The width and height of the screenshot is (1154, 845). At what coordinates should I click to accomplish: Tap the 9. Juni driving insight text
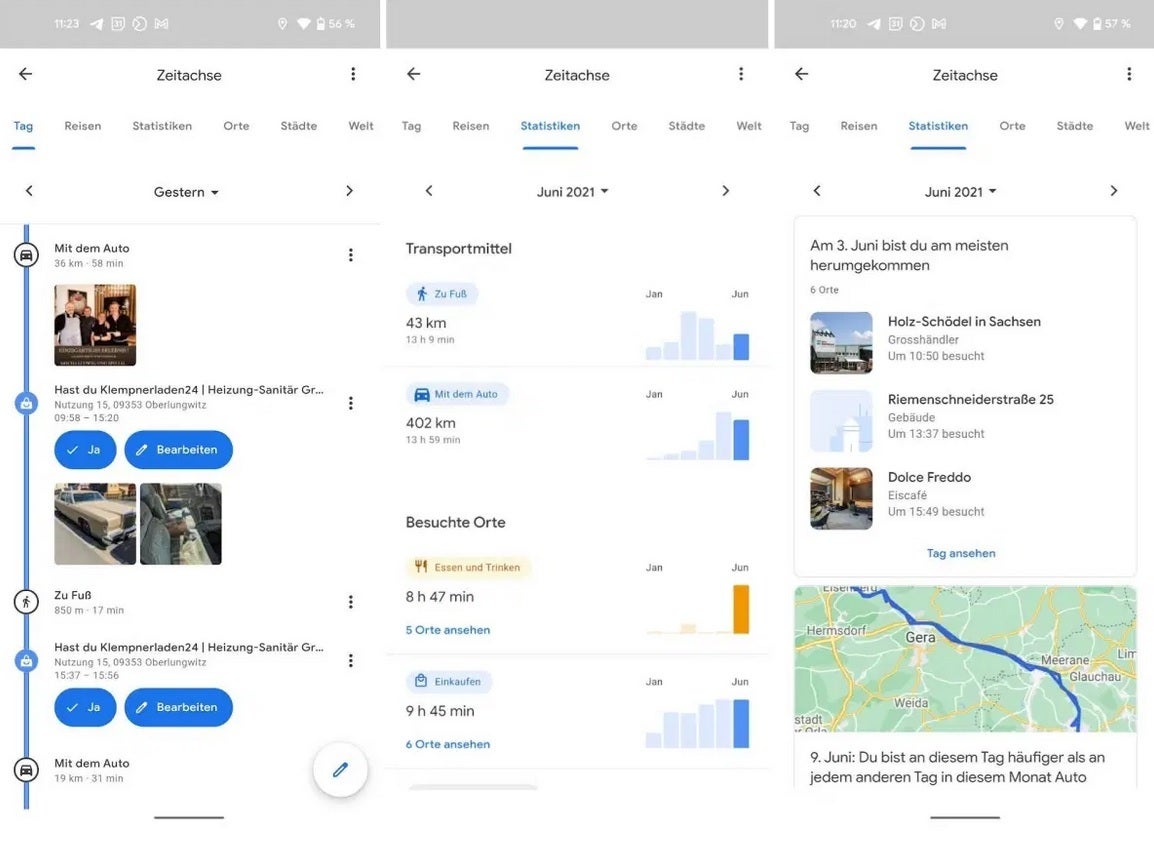pyautogui.click(x=957, y=767)
